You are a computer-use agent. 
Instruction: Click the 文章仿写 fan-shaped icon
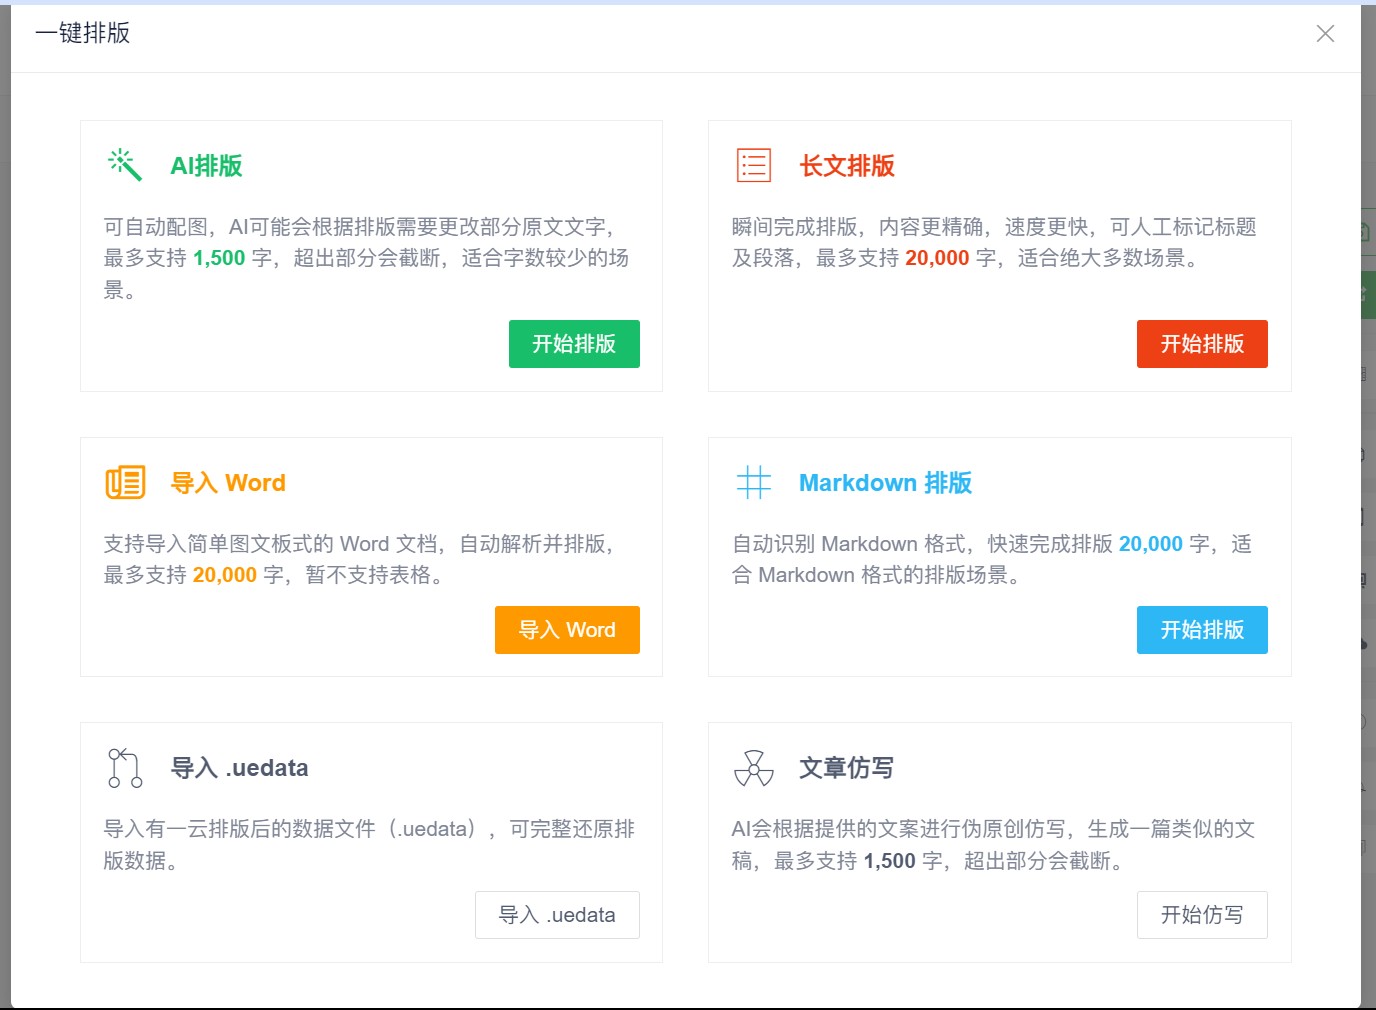(x=753, y=767)
